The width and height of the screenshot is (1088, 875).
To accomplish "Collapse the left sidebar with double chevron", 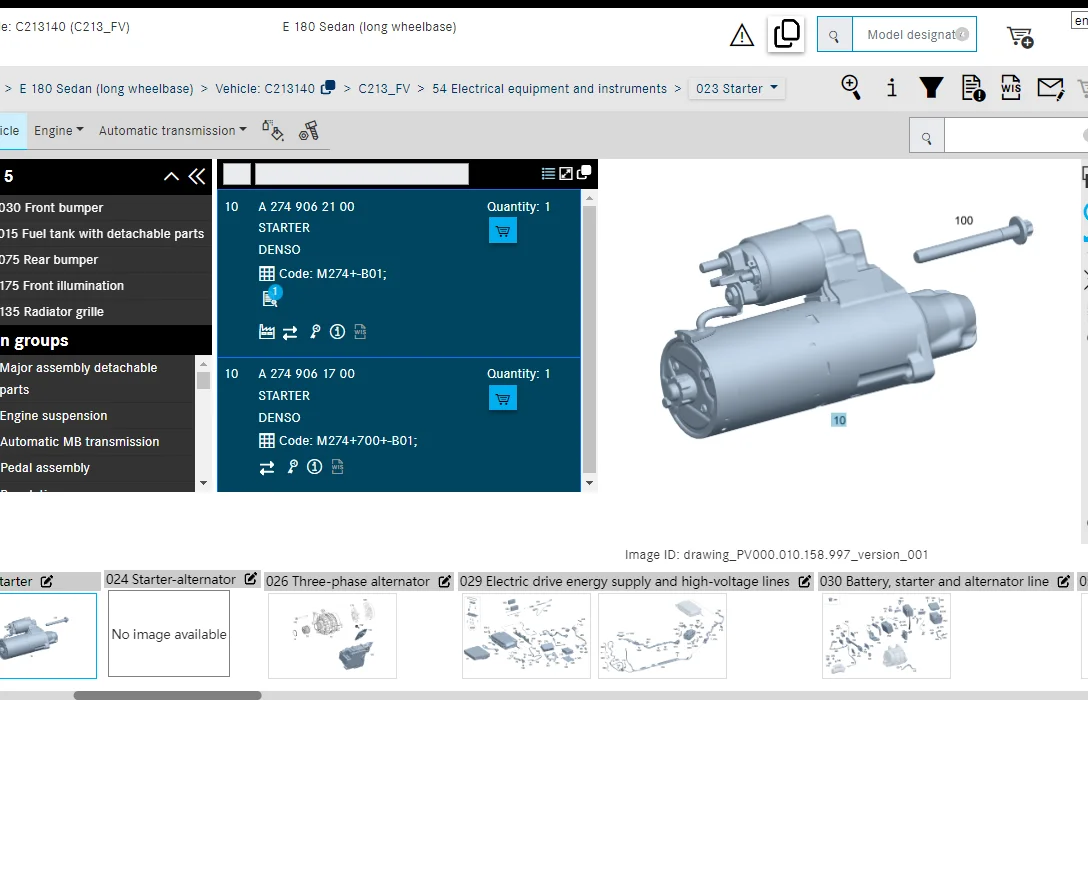I will coord(197,177).
